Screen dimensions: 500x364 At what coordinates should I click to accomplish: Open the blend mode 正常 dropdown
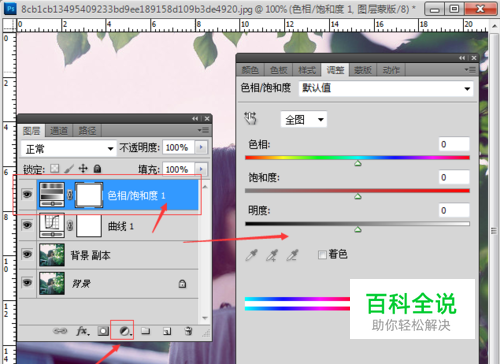[68, 148]
